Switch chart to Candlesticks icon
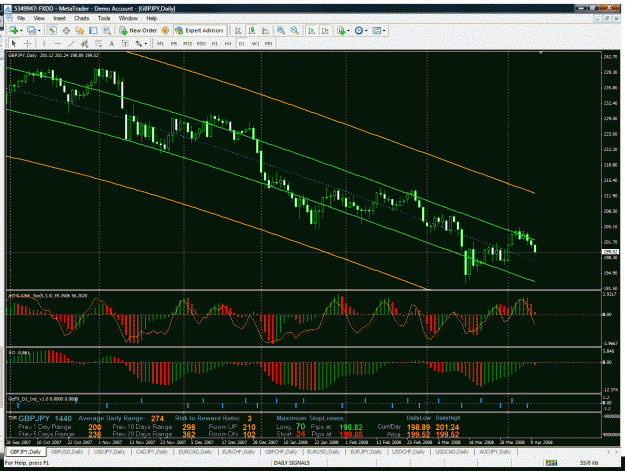The image size is (625, 471). (x=252, y=31)
